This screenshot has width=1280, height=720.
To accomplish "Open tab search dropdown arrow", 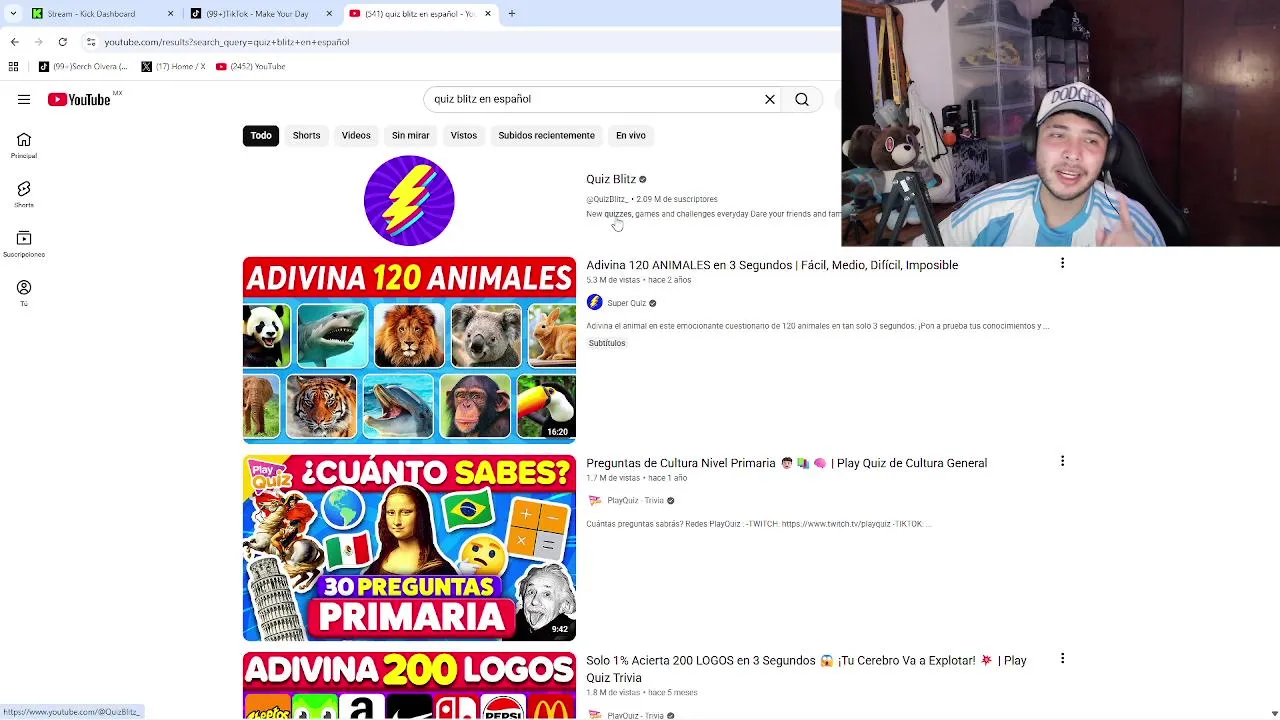I will [x=13, y=14].
